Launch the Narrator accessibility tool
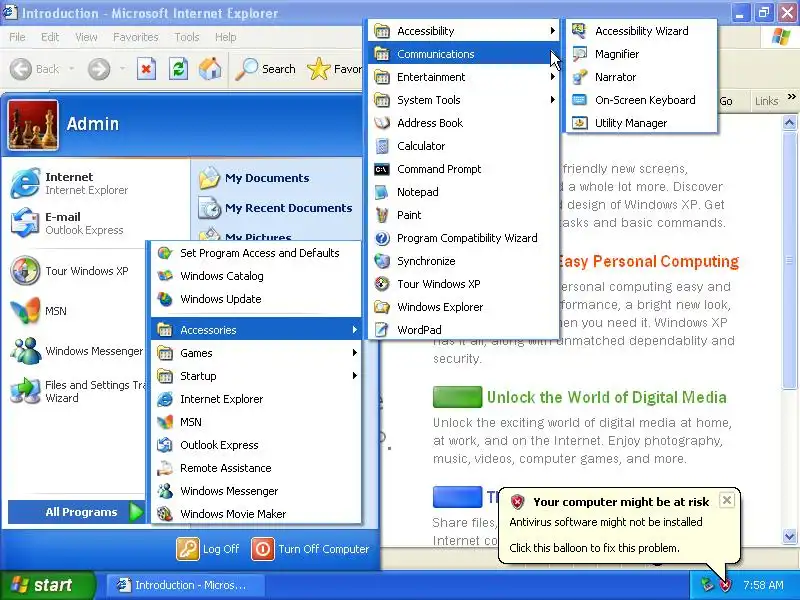 point(641,77)
